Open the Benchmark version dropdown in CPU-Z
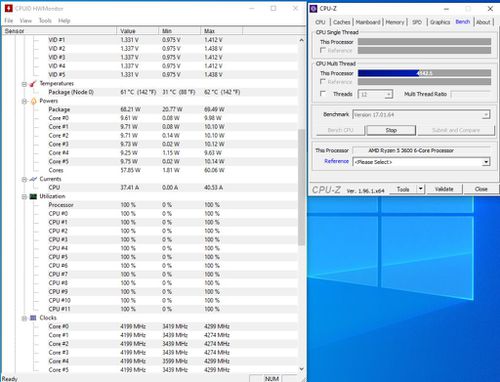500x382 pixels. coord(486,115)
